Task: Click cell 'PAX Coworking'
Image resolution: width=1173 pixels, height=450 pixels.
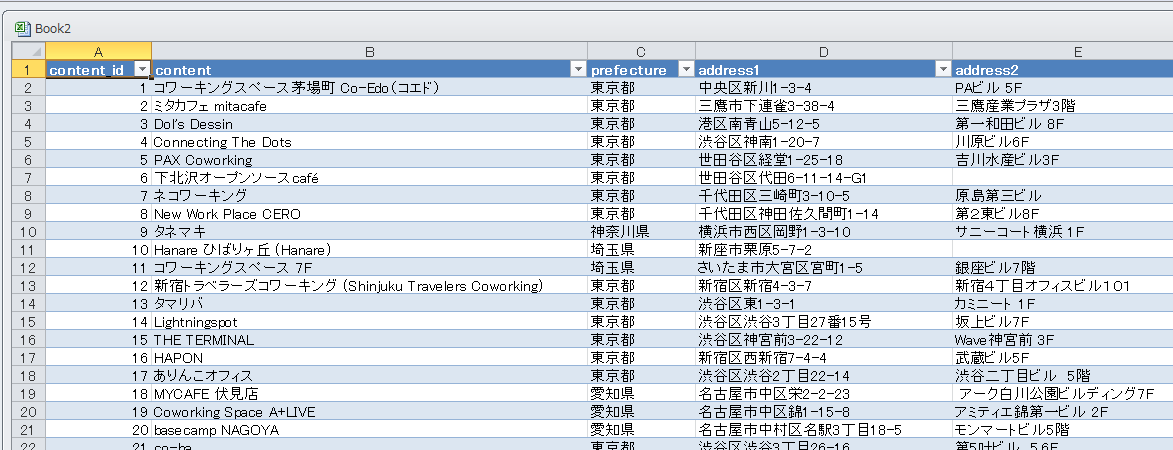Action: click(x=370, y=159)
